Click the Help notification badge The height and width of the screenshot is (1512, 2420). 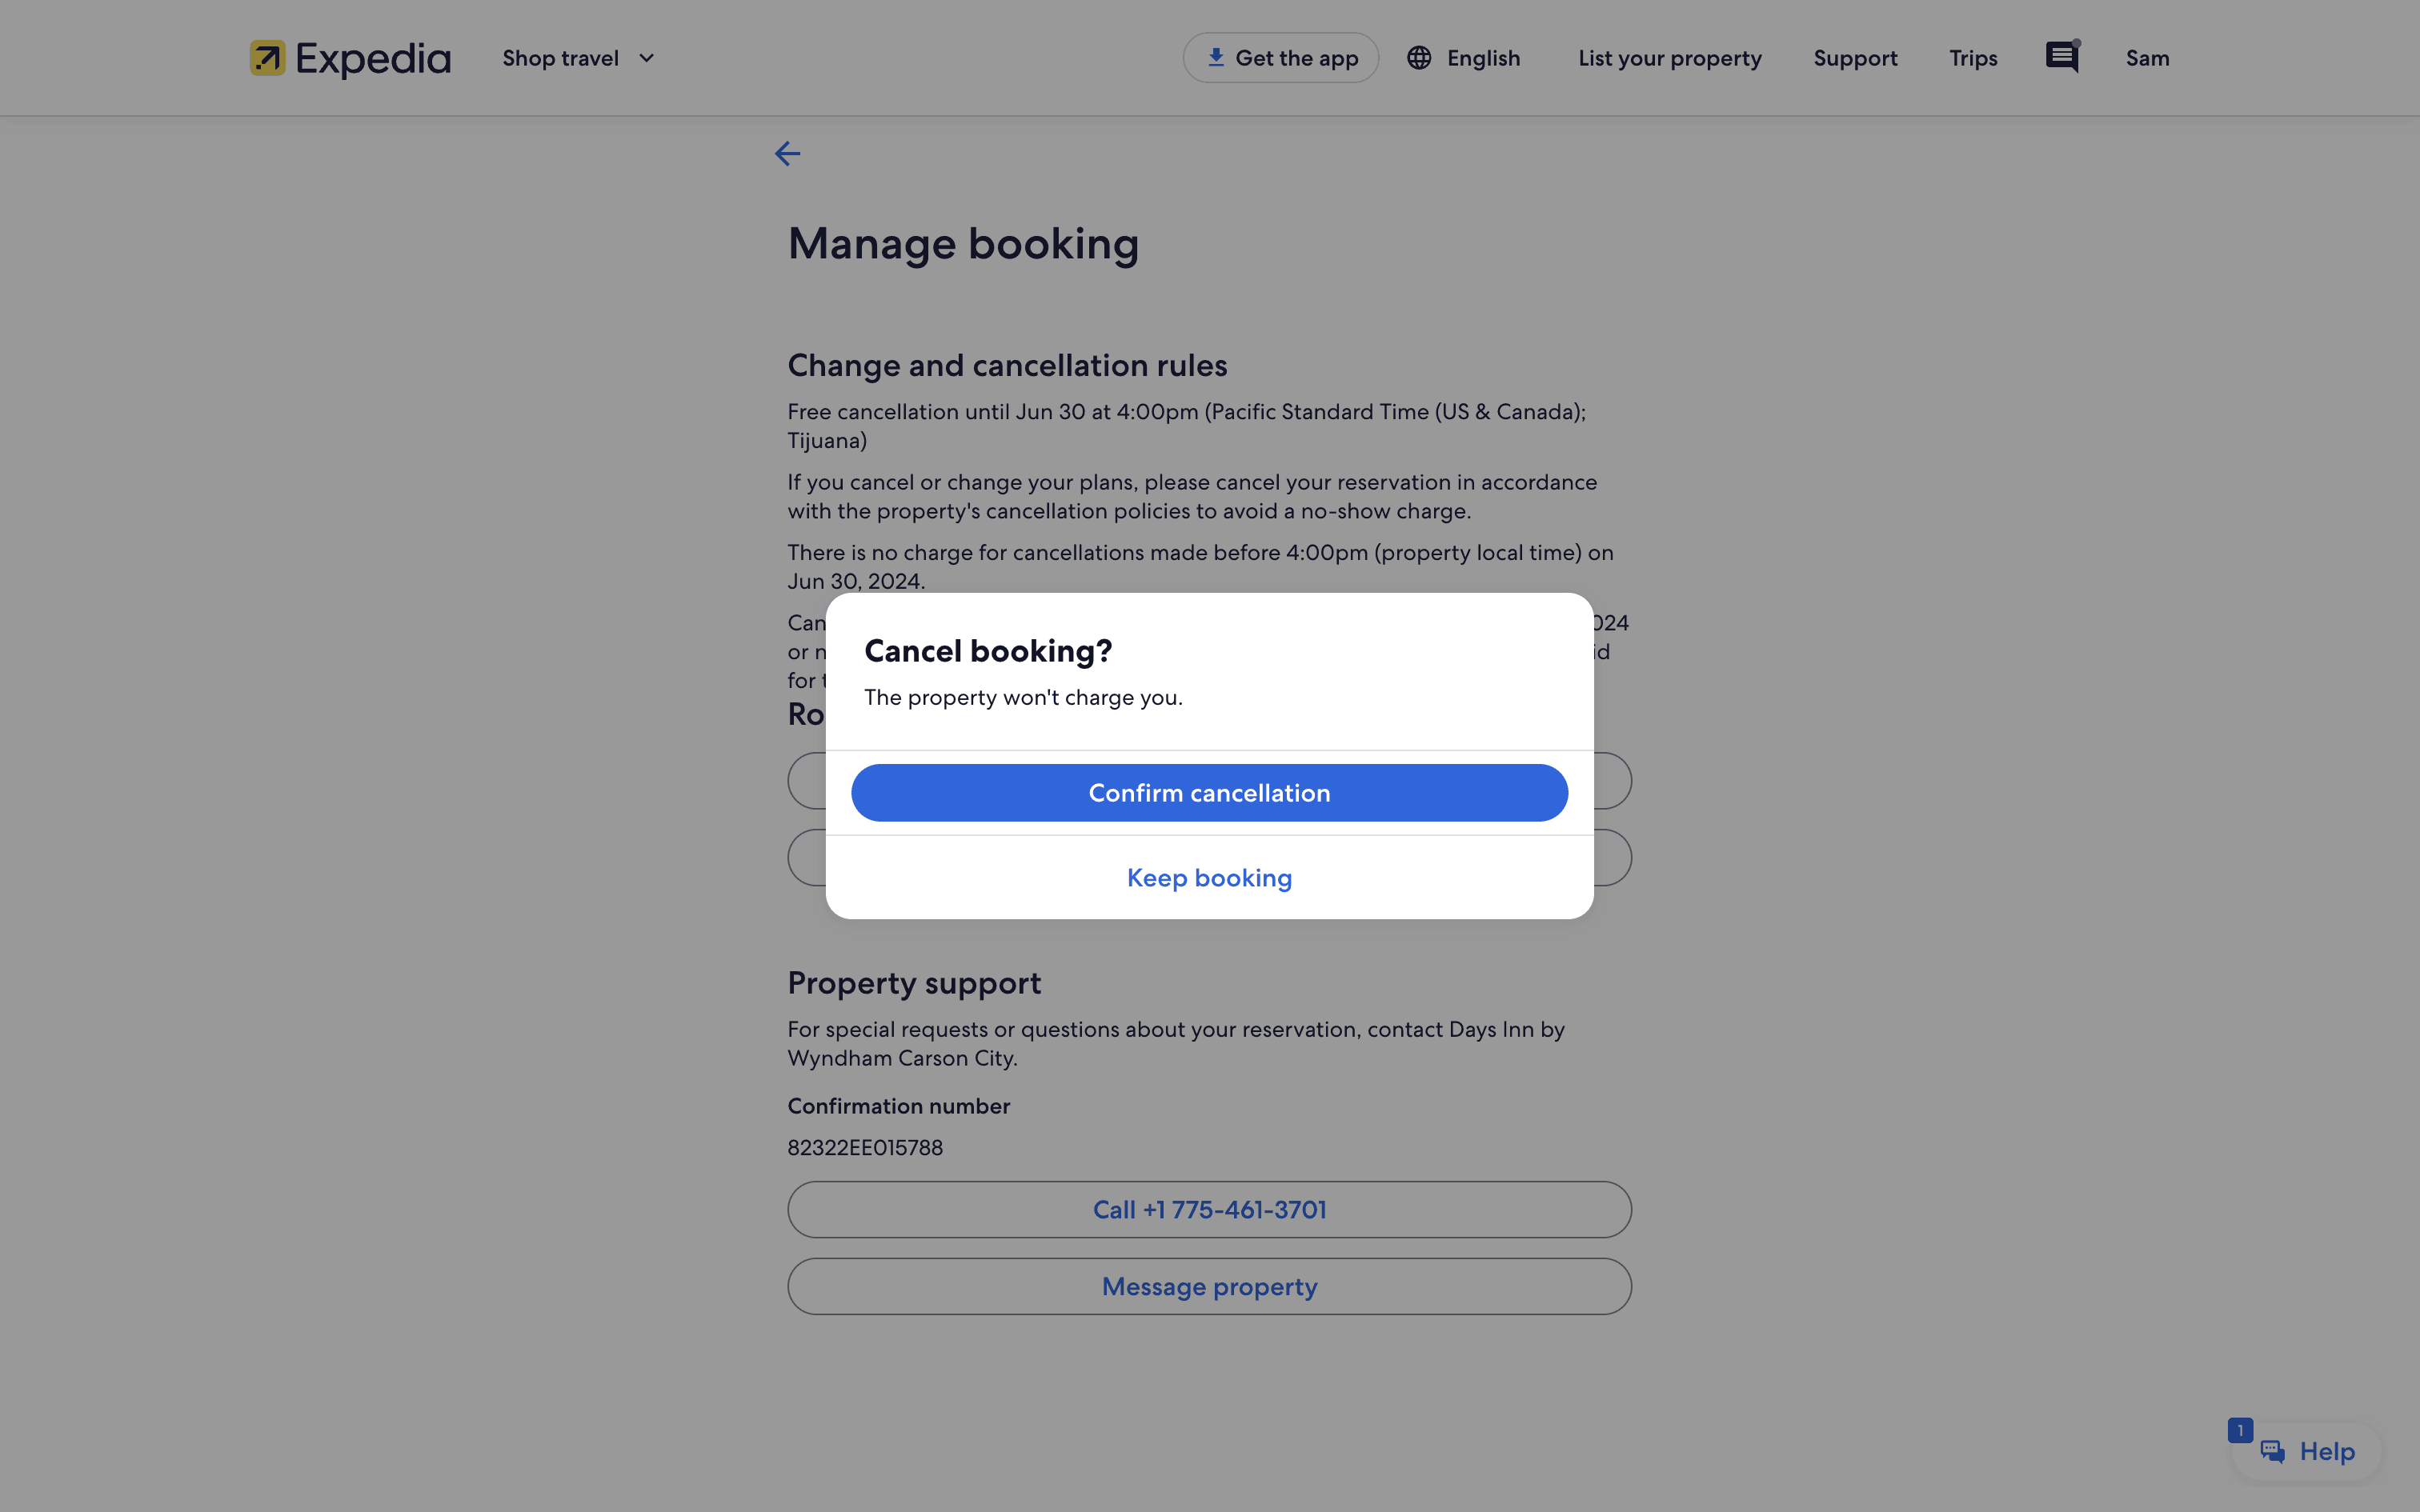pyautogui.click(x=2240, y=1430)
